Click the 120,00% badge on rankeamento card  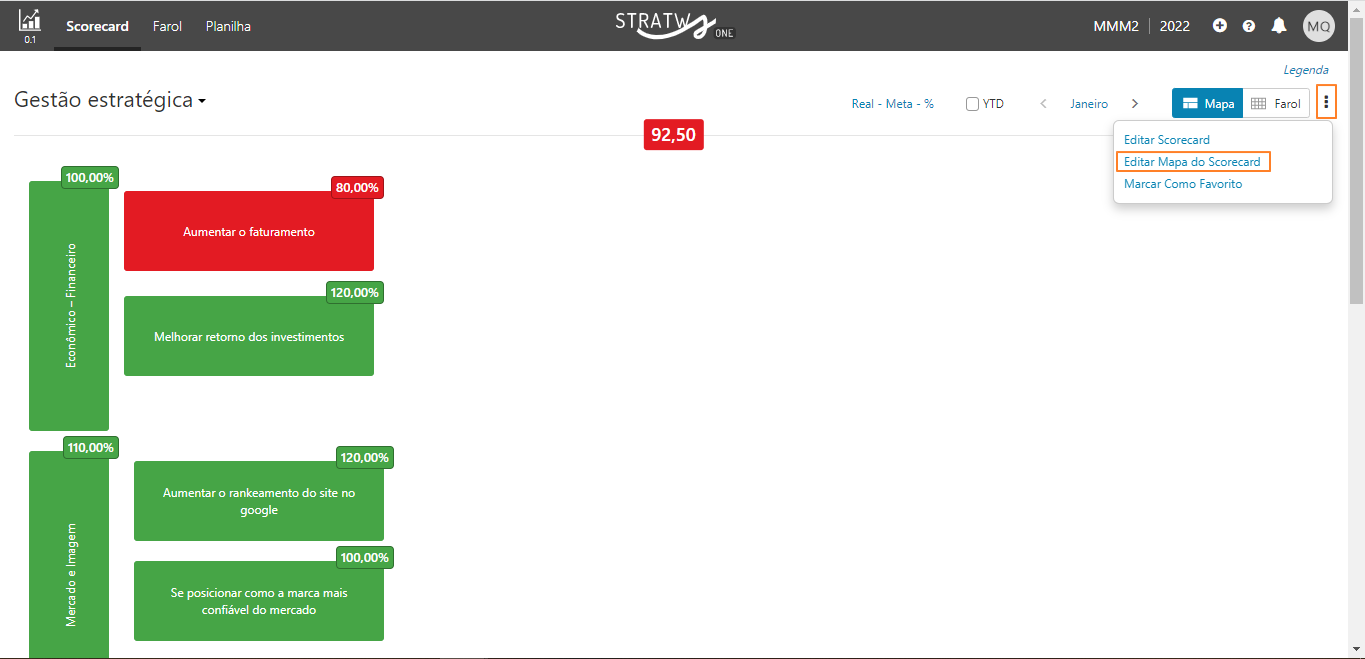pyautogui.click(x=365, y=457)
